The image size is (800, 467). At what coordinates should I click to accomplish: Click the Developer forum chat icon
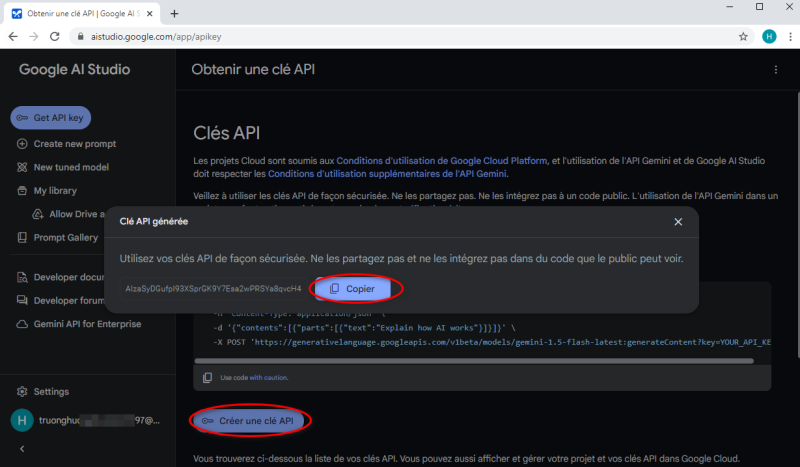tap(22, 301)
